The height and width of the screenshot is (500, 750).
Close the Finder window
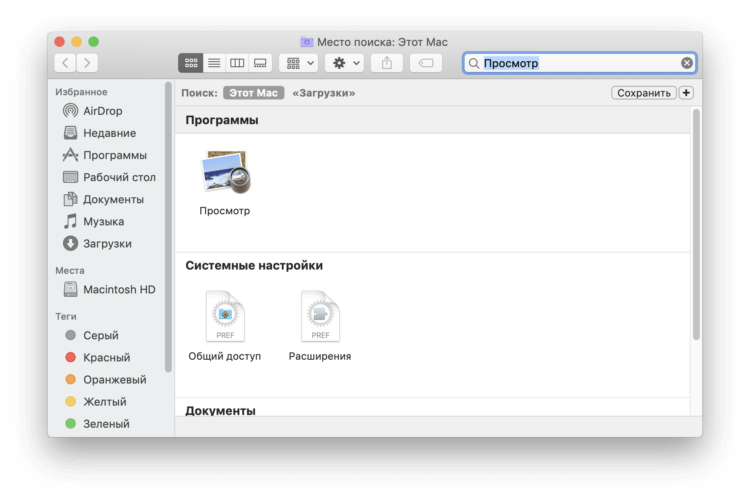pos(59,42)
